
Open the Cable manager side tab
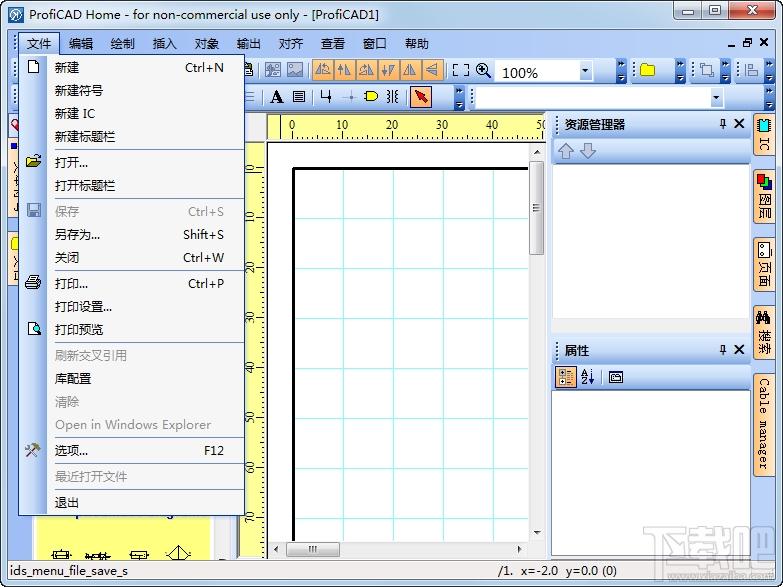tap(764, 425)
